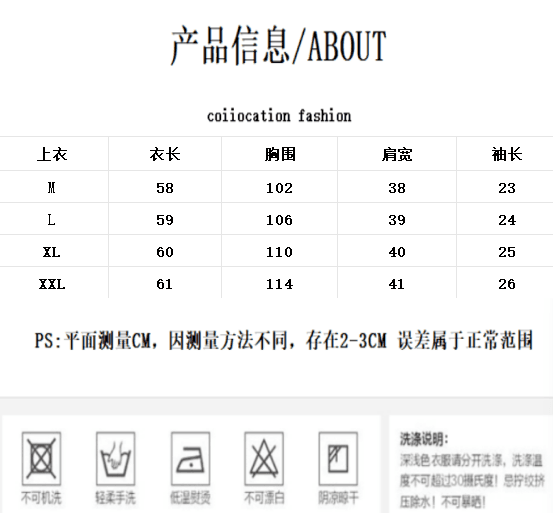This screenshot has height=513, width=553.
Task: Click the sleeve length value 23 cell
Action: pos(507,188)
